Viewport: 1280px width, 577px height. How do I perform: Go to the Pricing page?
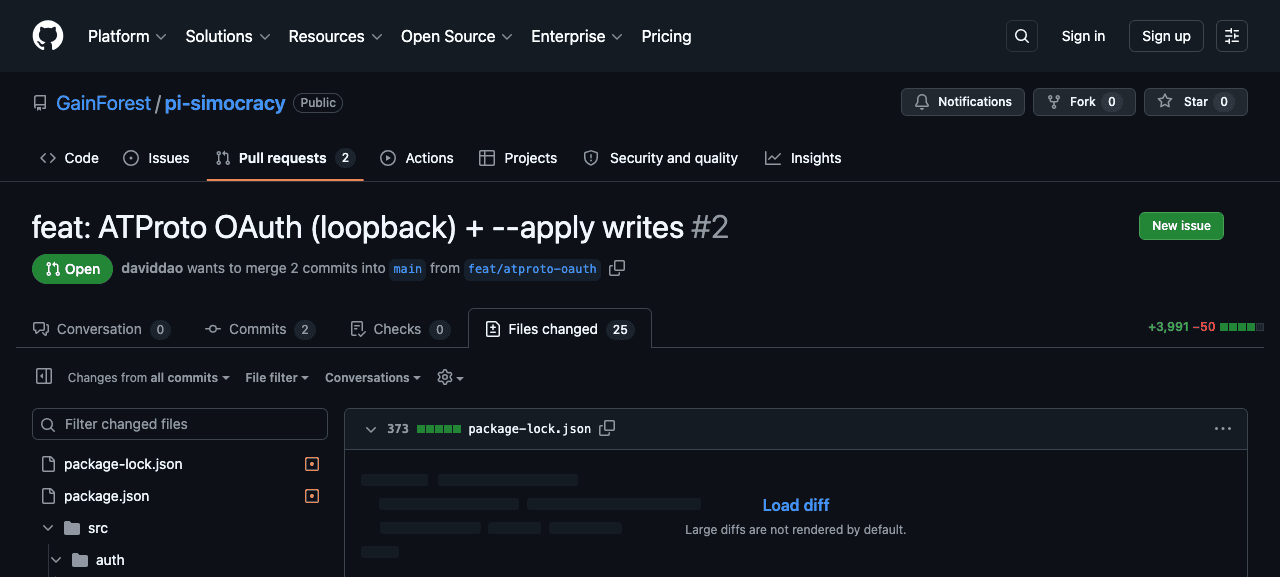(x=666, y=36)
